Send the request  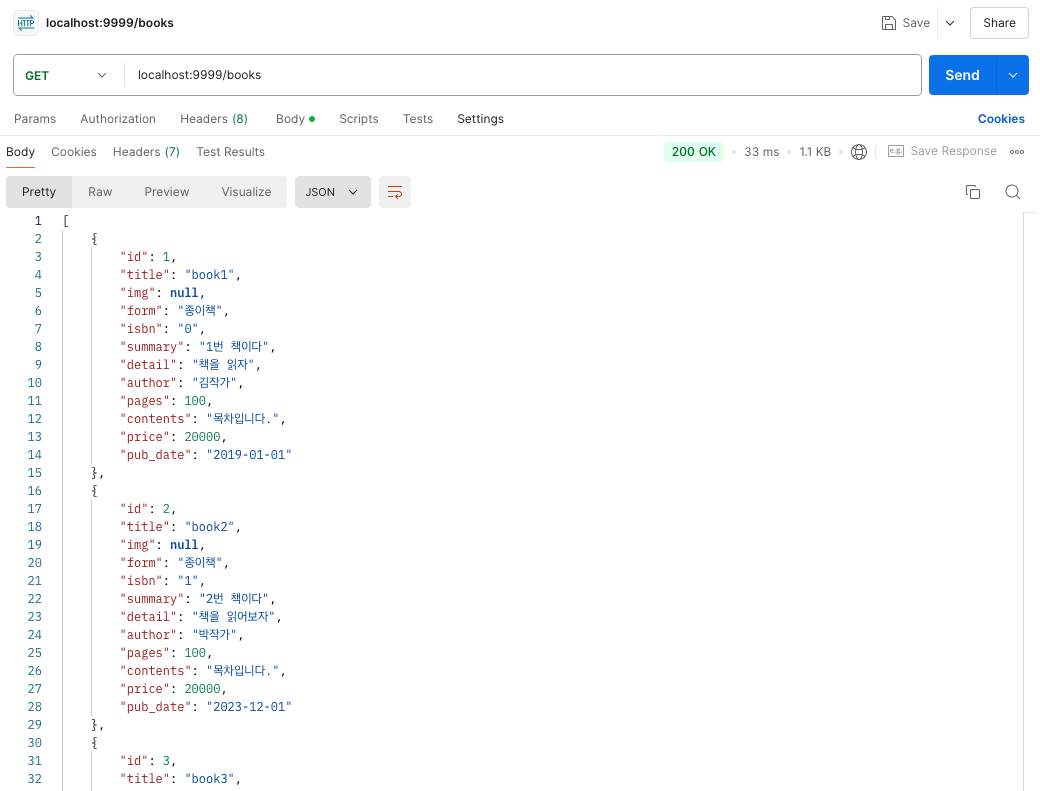point(962,75)
